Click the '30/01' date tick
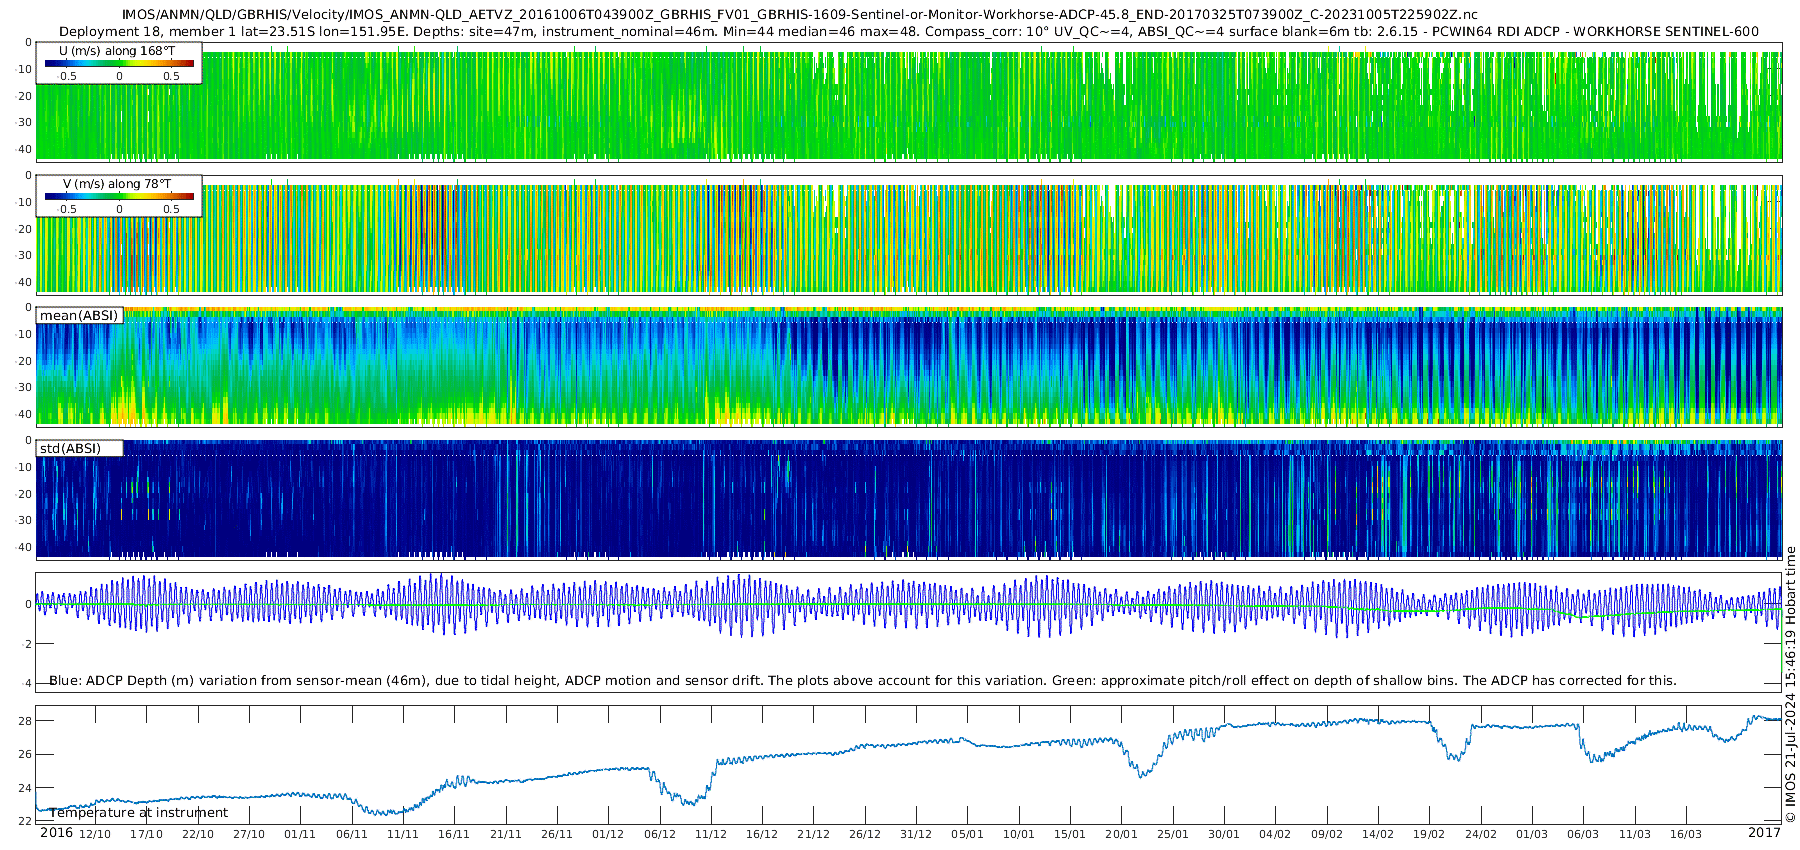The image size is (1800, 850). coord(1224,834)
